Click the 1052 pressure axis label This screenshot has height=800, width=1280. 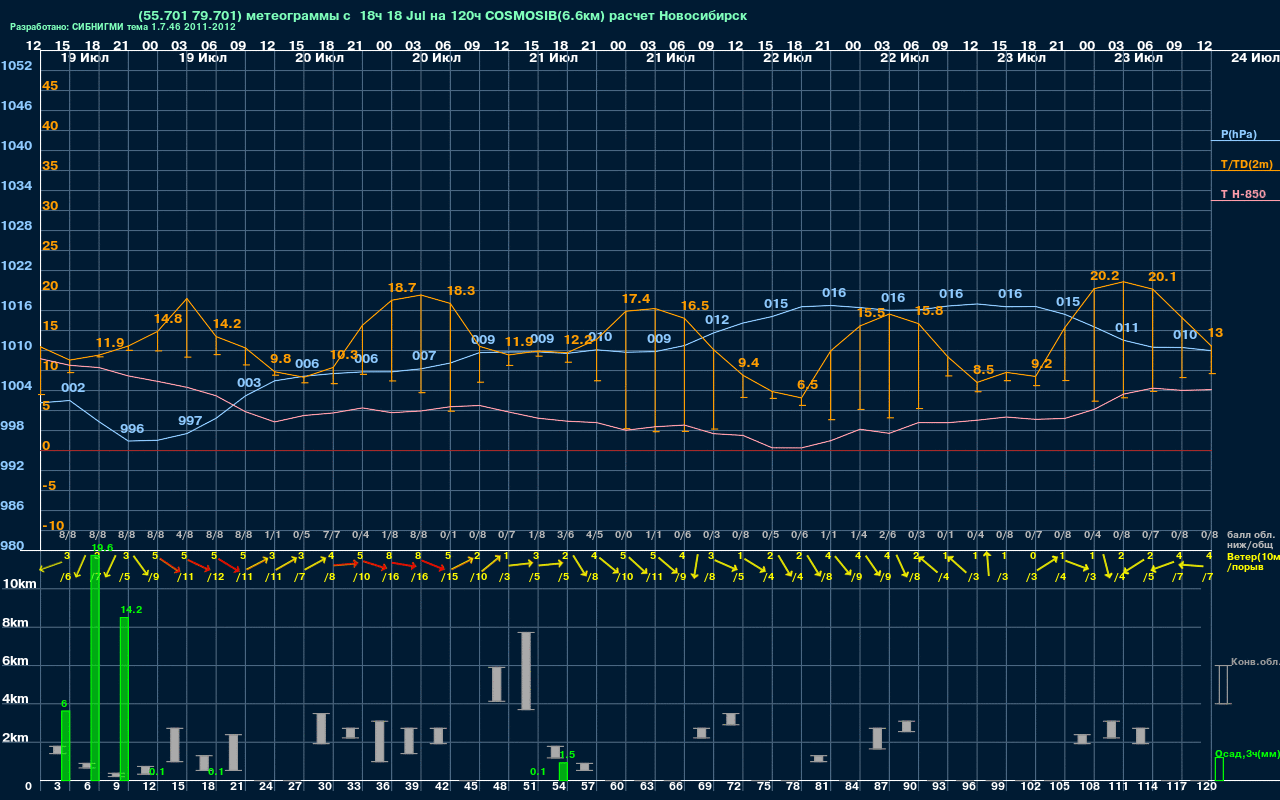click(16, 66)
